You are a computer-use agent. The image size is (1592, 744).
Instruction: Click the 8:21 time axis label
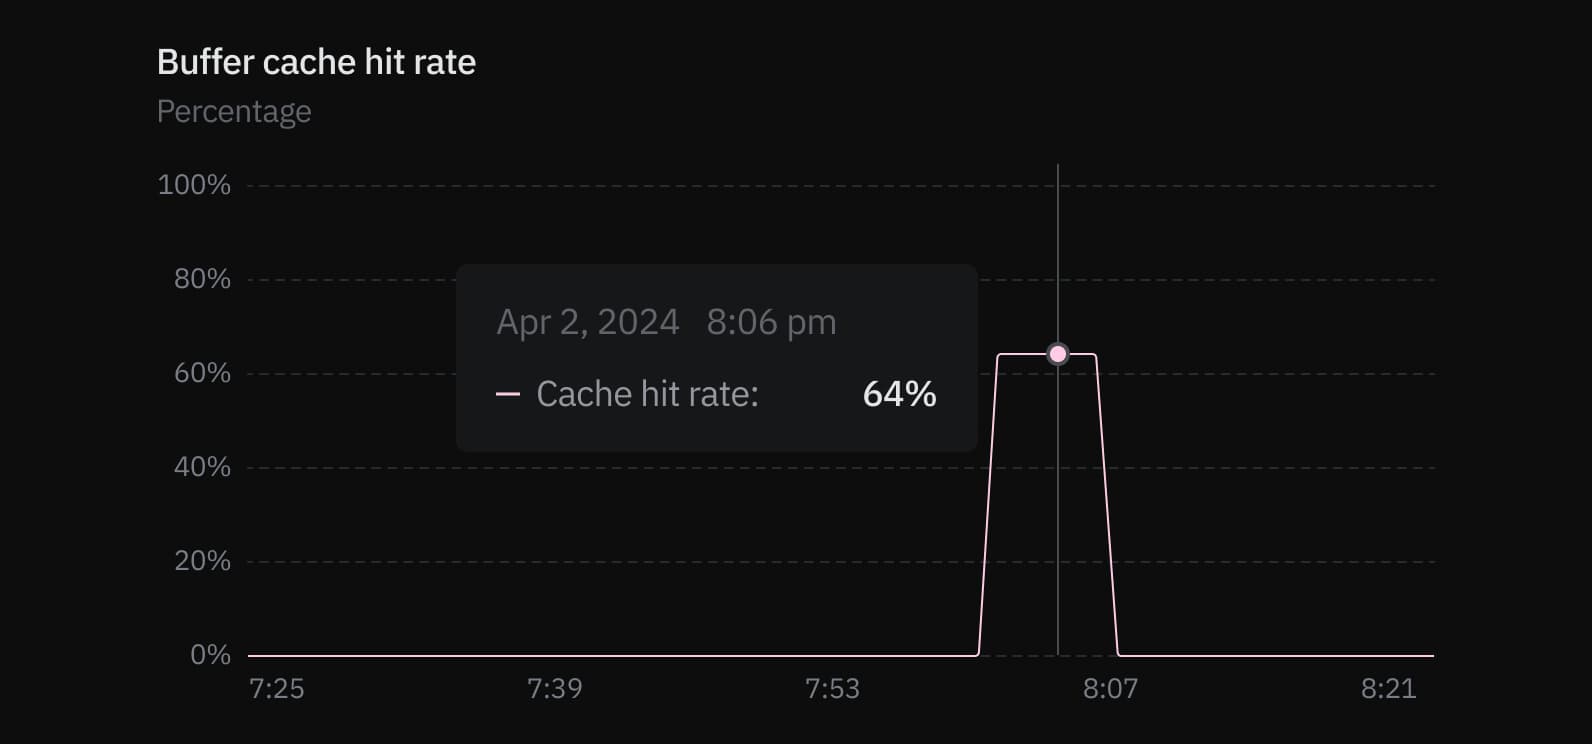1388,689
